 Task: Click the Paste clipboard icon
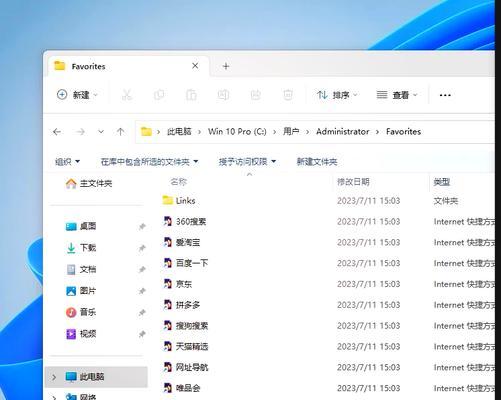(x=191, y=95)
